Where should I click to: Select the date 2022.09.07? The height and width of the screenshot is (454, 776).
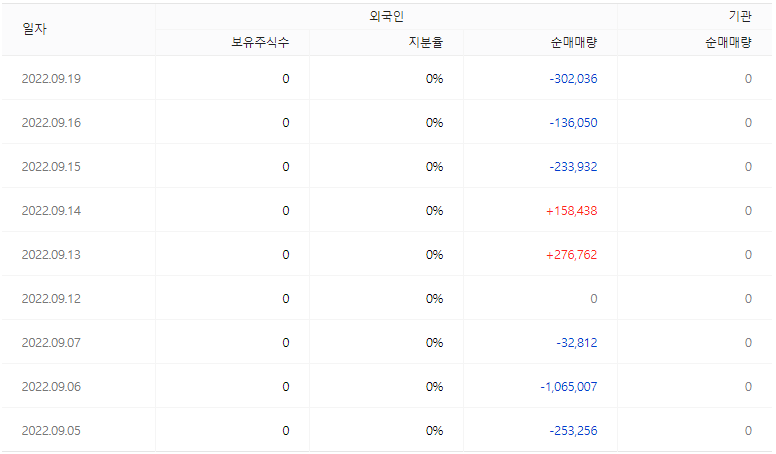pos(51,343)
